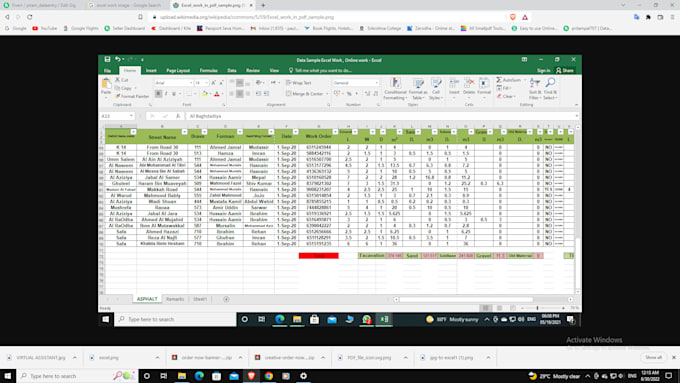Toggle Underline formatting in the Font group
Image resolution: width=680 pixels, height=383 pixels.
point(174,94)
